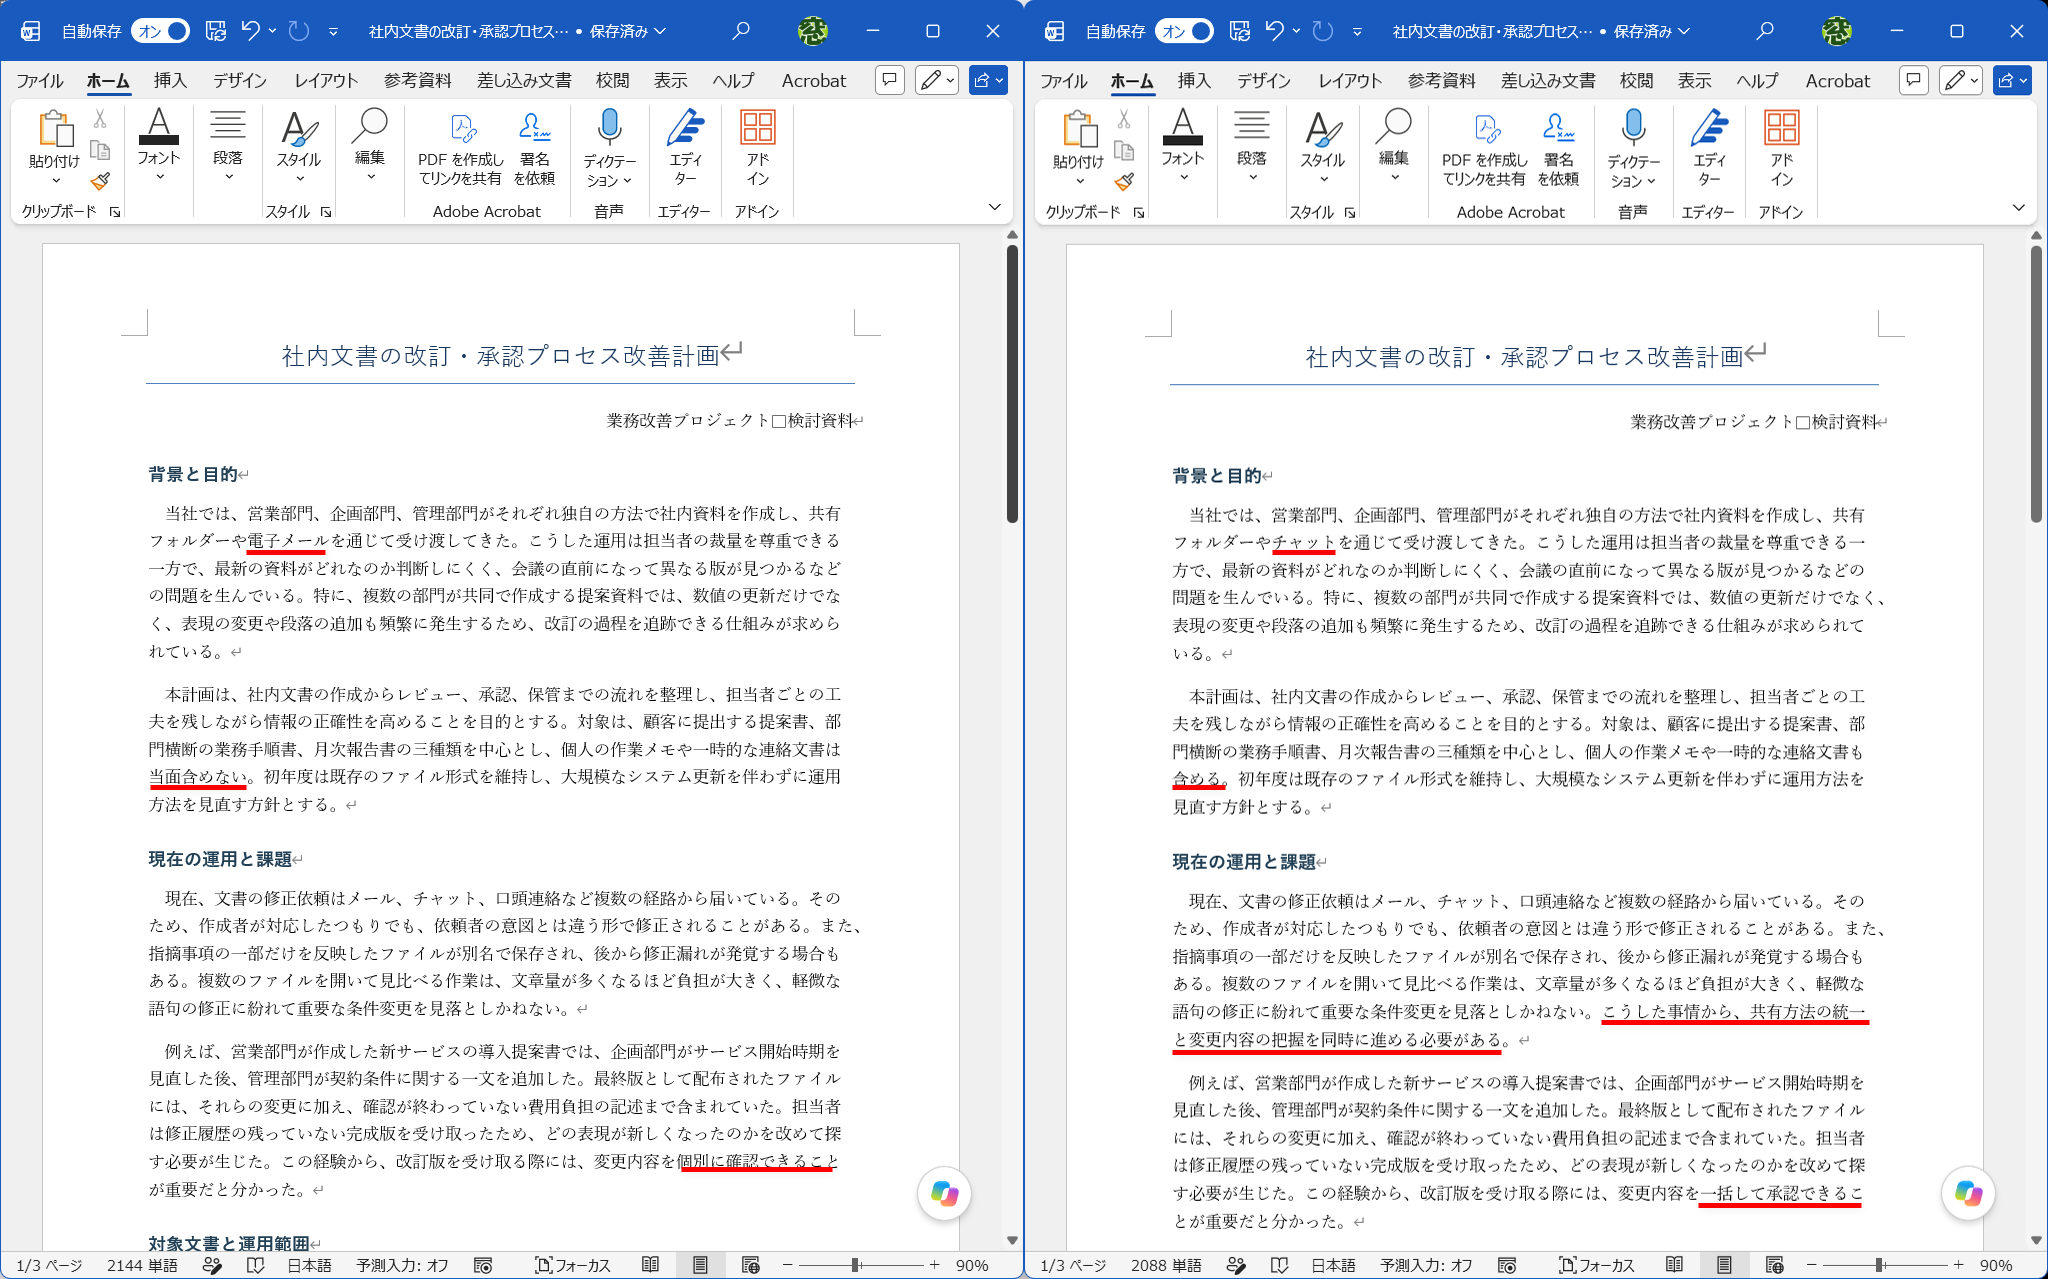Click the word count in right status bar
Image resolution: width=2048 pixels, height=1279 pixels.
[1166, 1265]
